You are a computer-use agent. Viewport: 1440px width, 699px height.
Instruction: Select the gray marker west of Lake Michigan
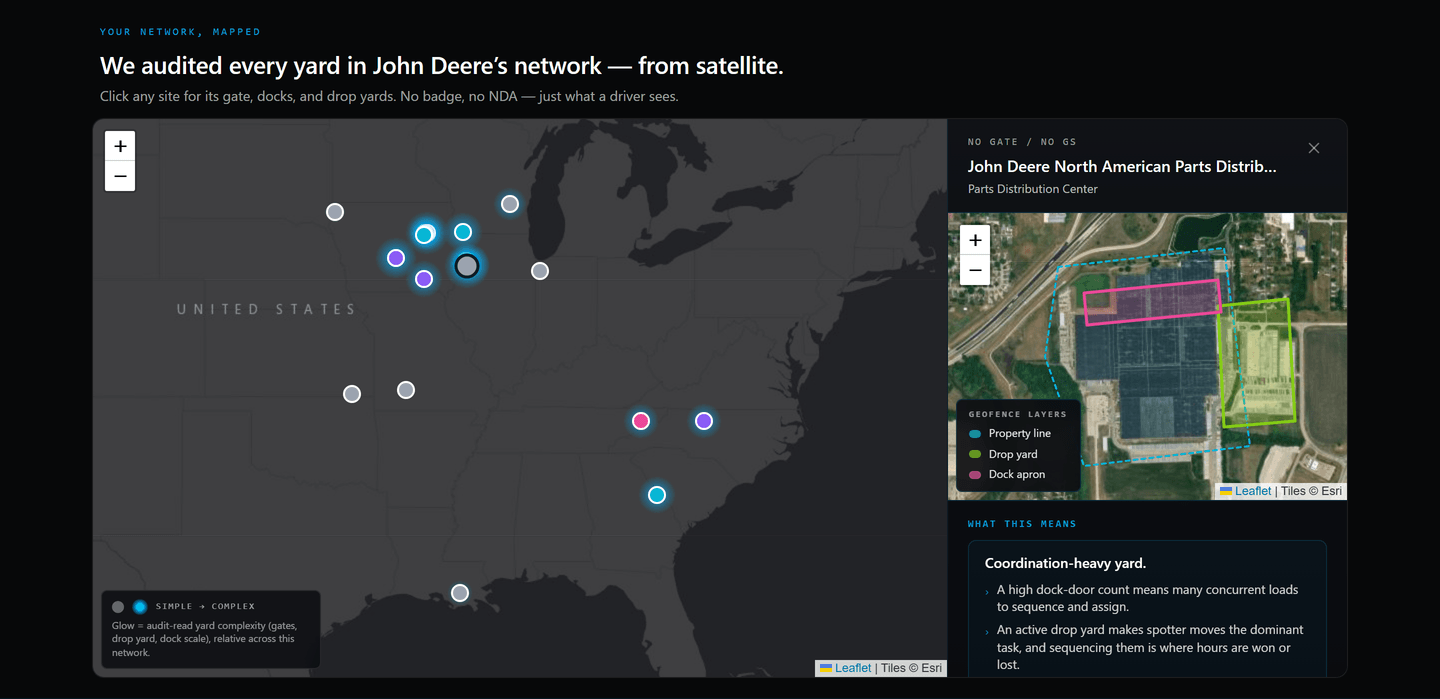point(510,204)
